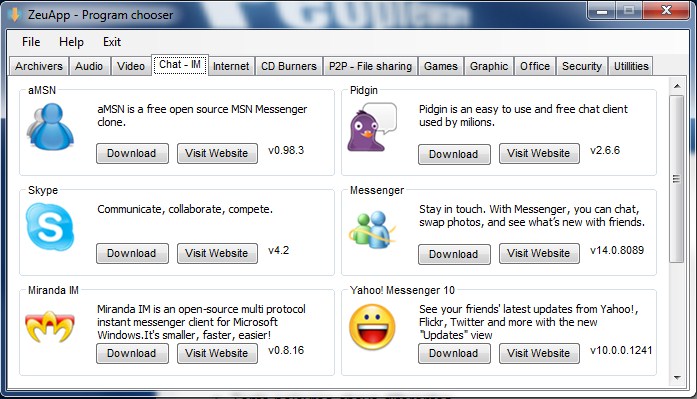Switch to the Audio tab
Screen dimensions: 697x399
pyautogui.click(x=89, y=66)
